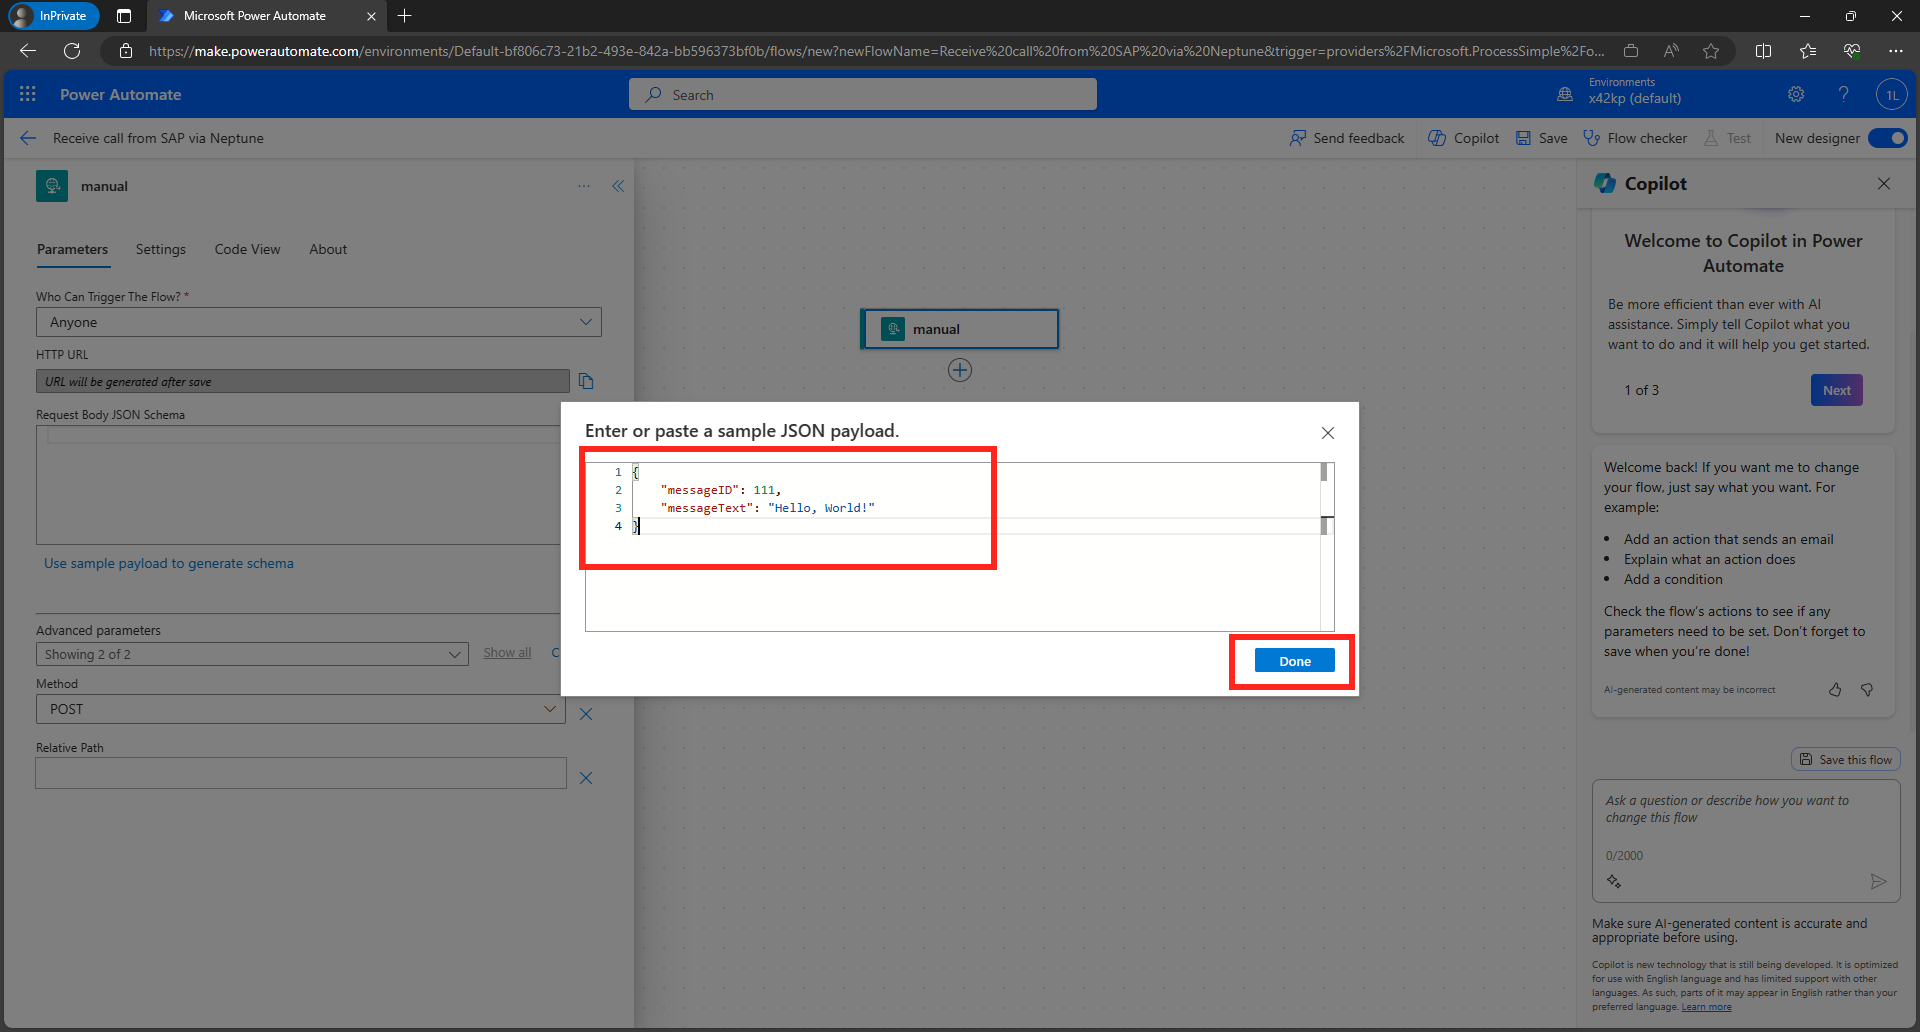
Task: Switch to the Parameters tab
Action: (x=72, y=249)
